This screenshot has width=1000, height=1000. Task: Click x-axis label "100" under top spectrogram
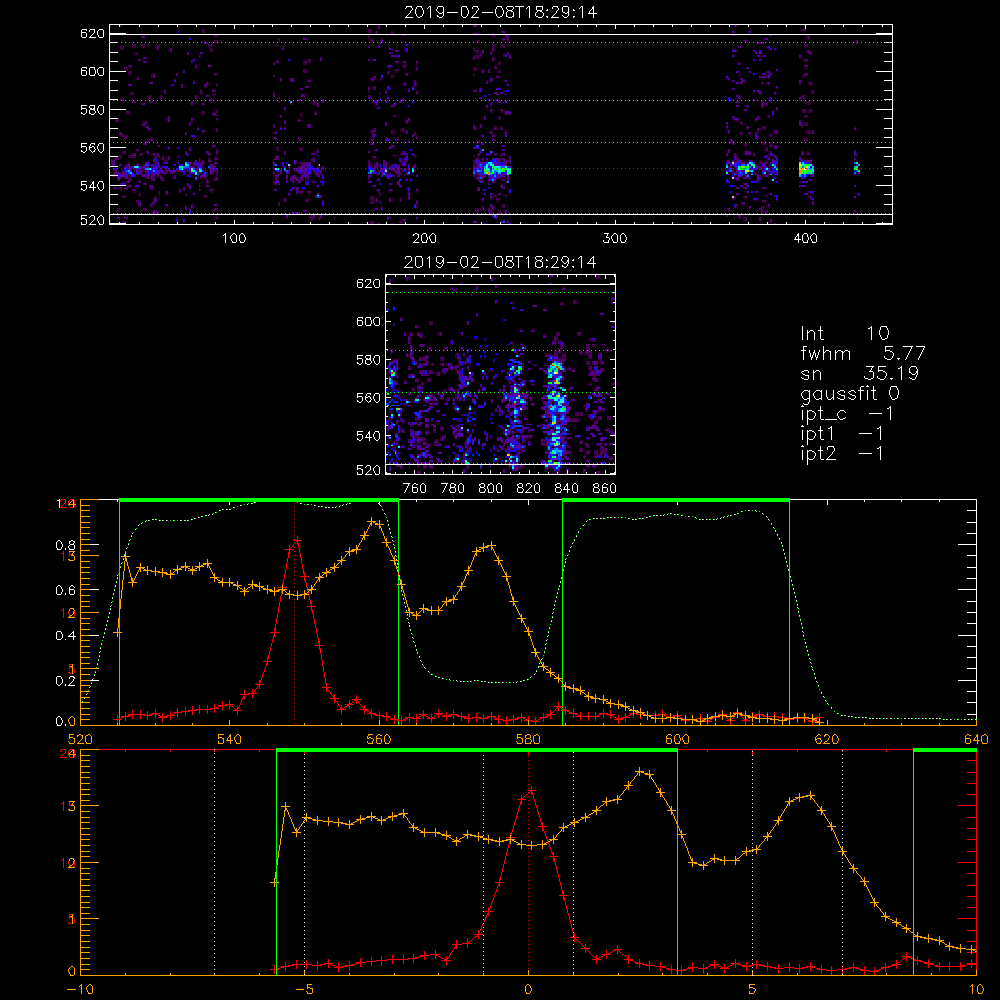point(234,239)
